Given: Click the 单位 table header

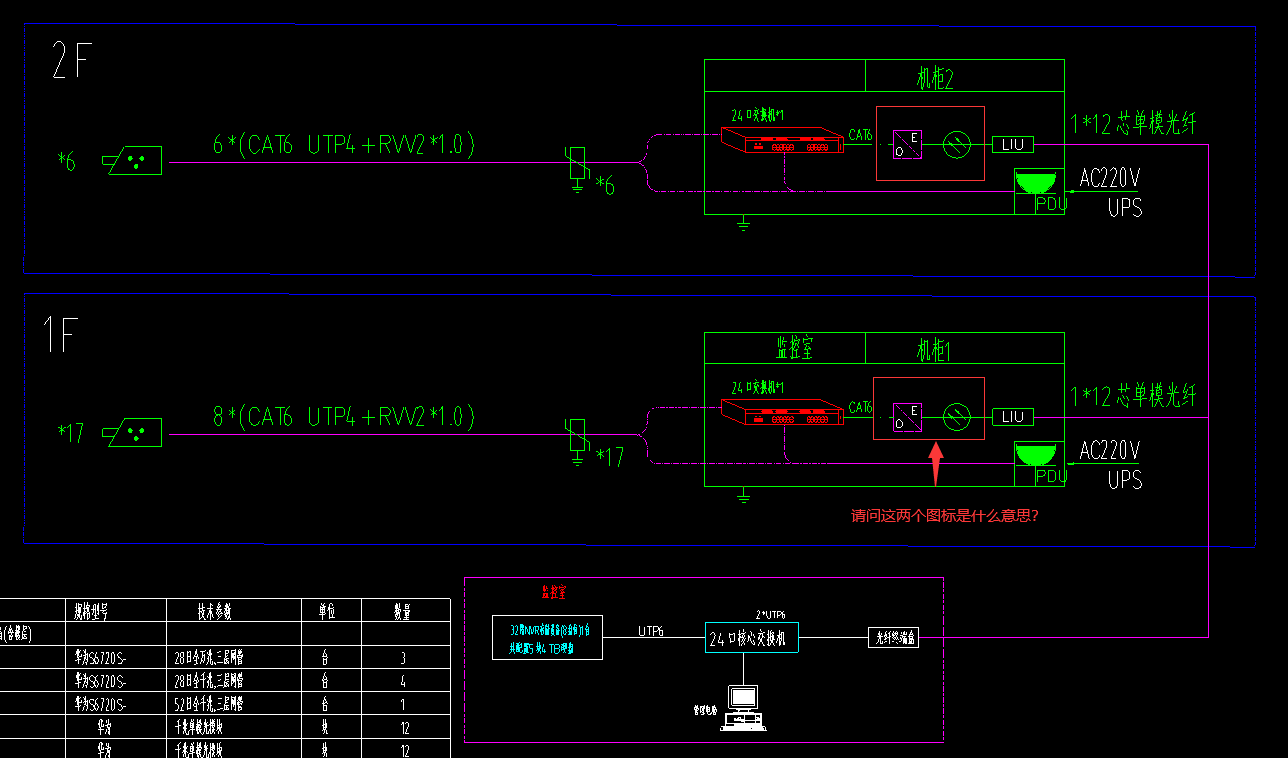Looking at the screenshot, I should [x=331, y=610].
